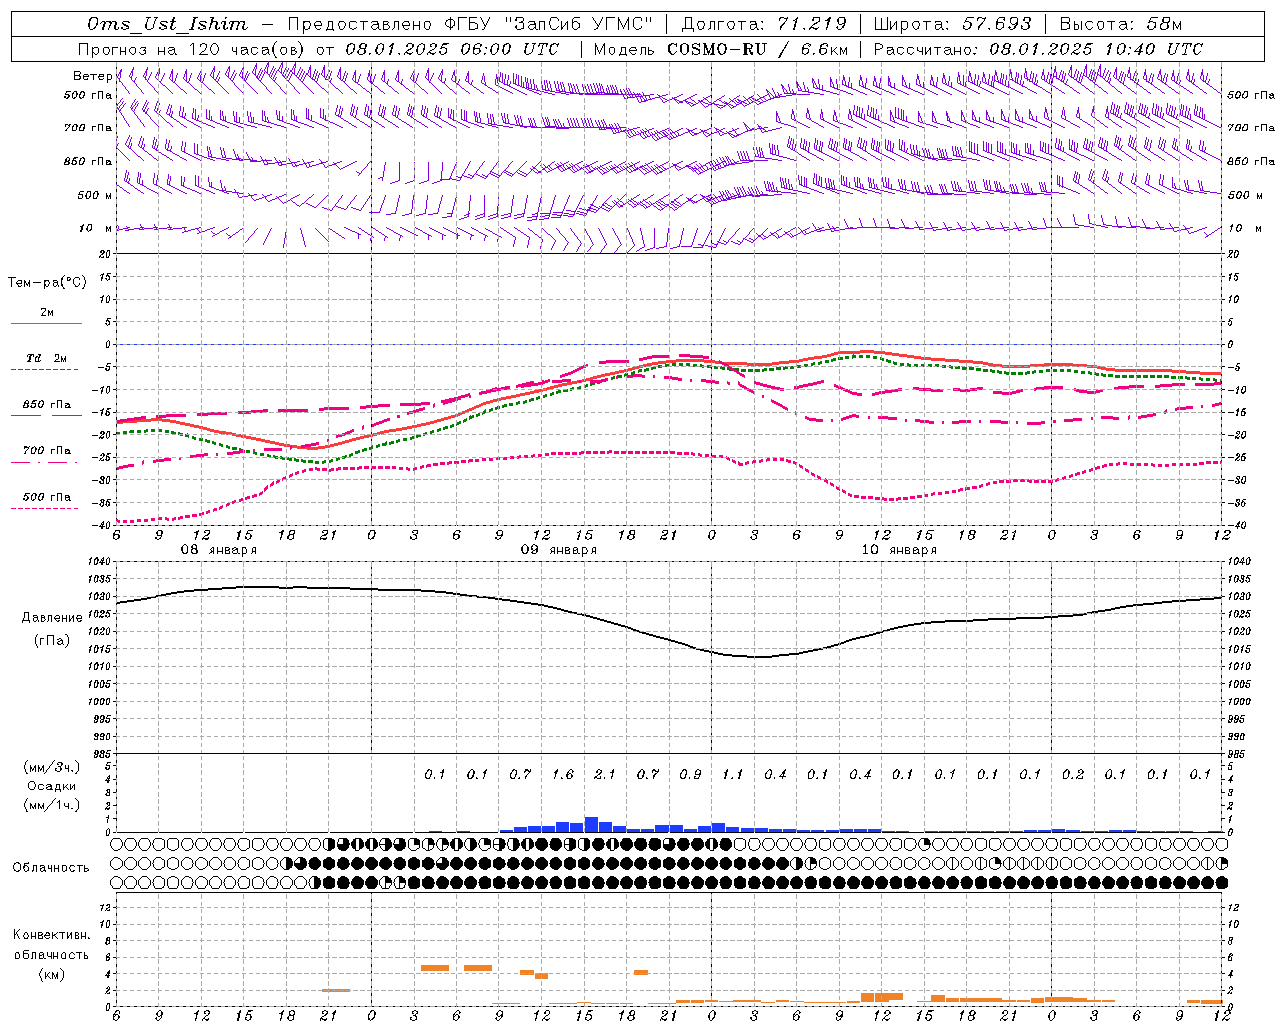
Task: Click the Облачность cloud cover label
Action: [51, 867]
